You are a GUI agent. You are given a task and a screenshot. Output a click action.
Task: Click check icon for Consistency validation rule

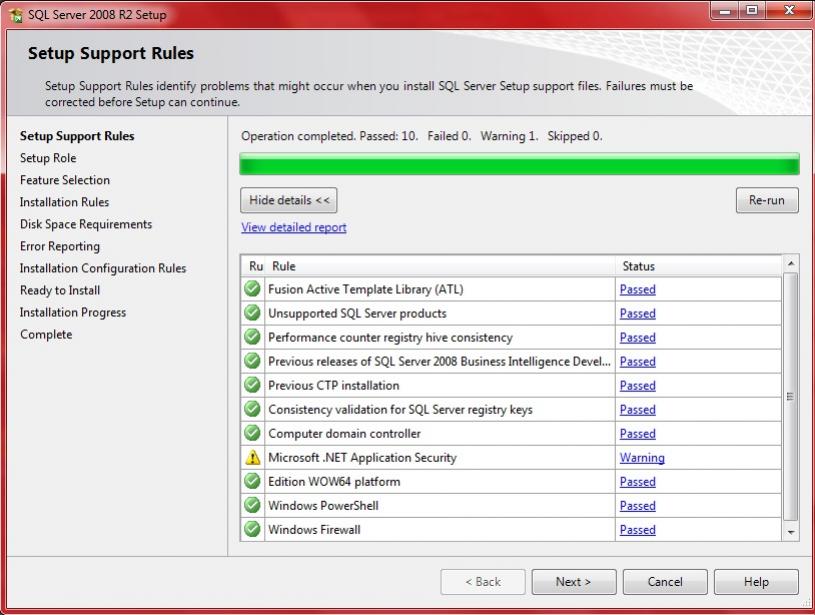[252, 409]
